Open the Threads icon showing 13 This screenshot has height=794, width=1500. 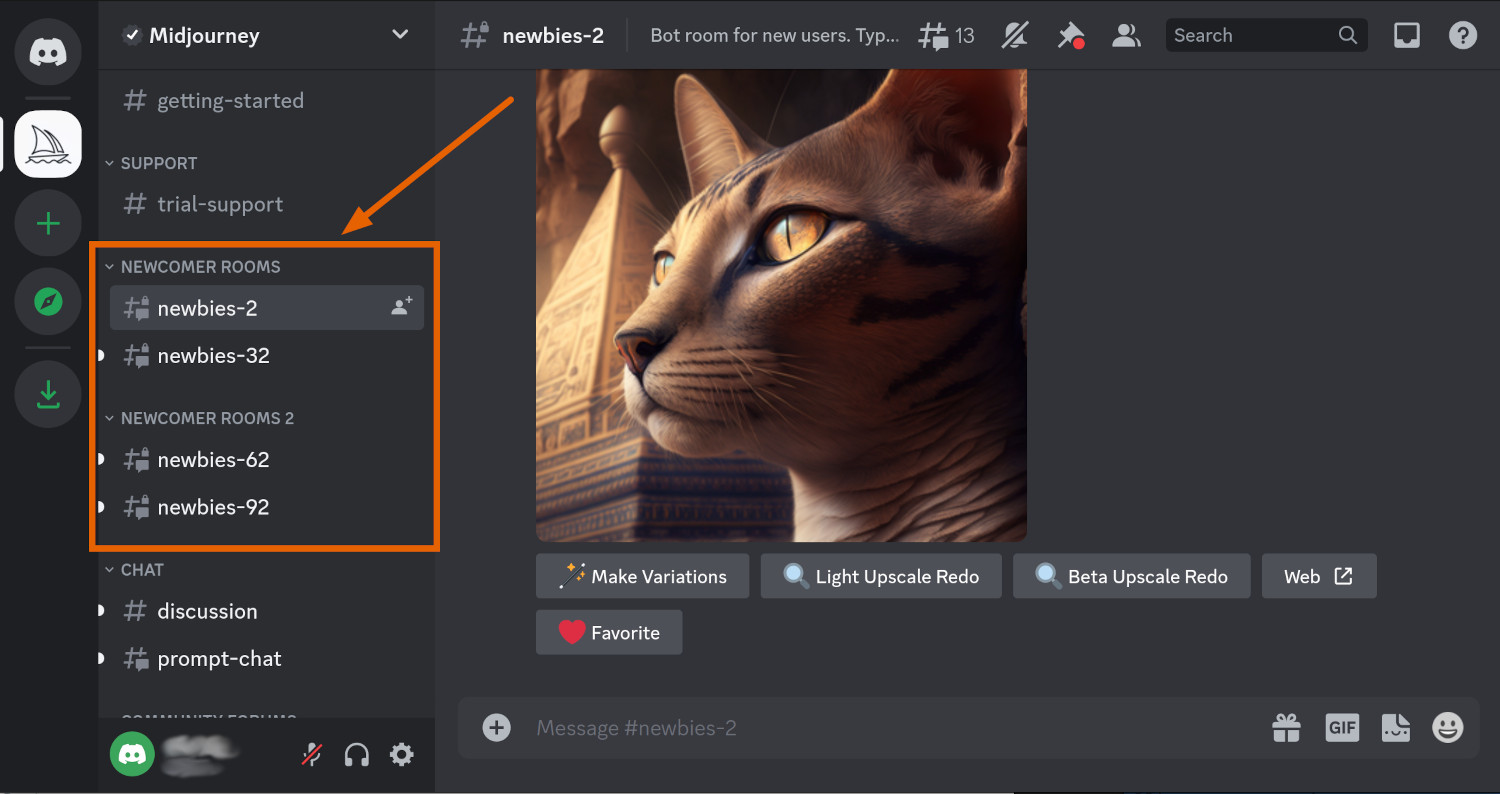[946, 36]
